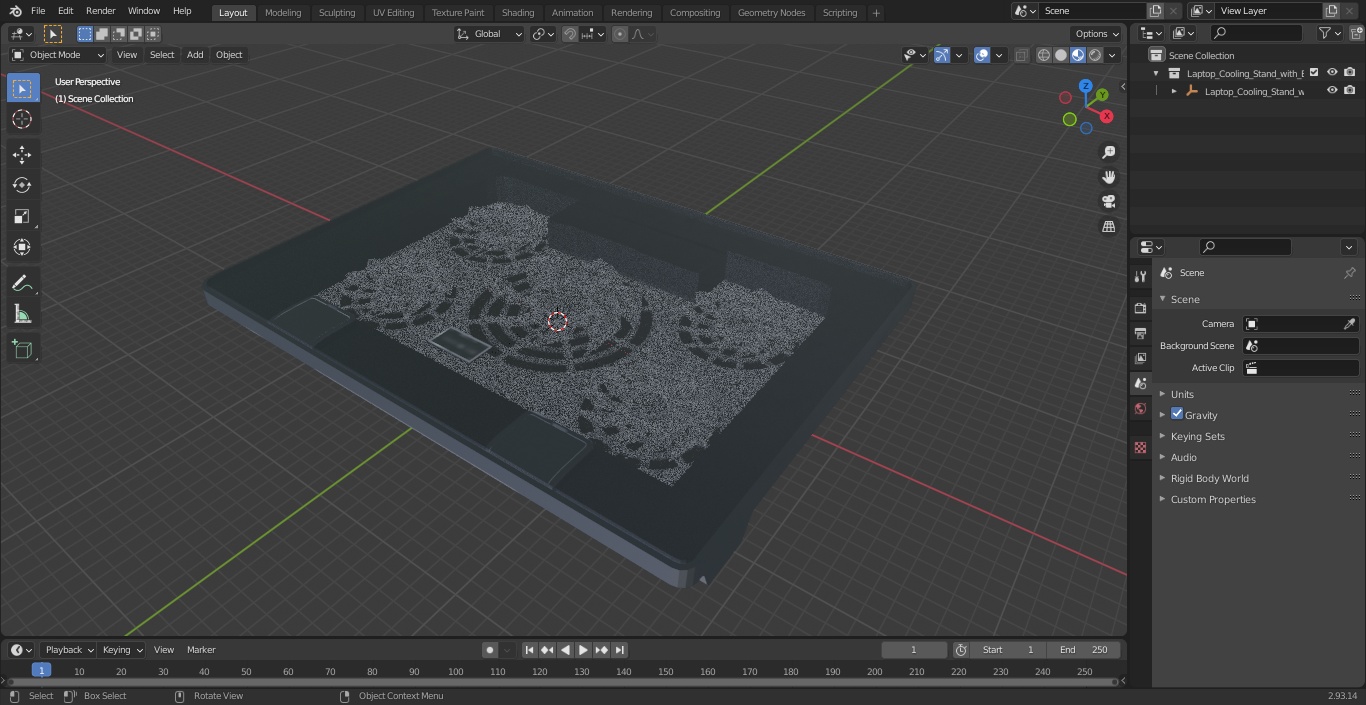Viewport: 1366px width, 705px height.
Task: Open the File menu
Action: pyautogui.click(x=38, y=11)
